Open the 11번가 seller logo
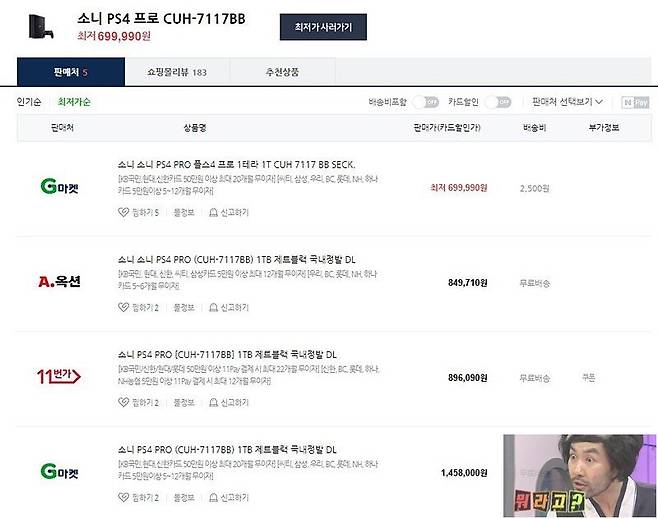658x519 pixels. [59, 376]
